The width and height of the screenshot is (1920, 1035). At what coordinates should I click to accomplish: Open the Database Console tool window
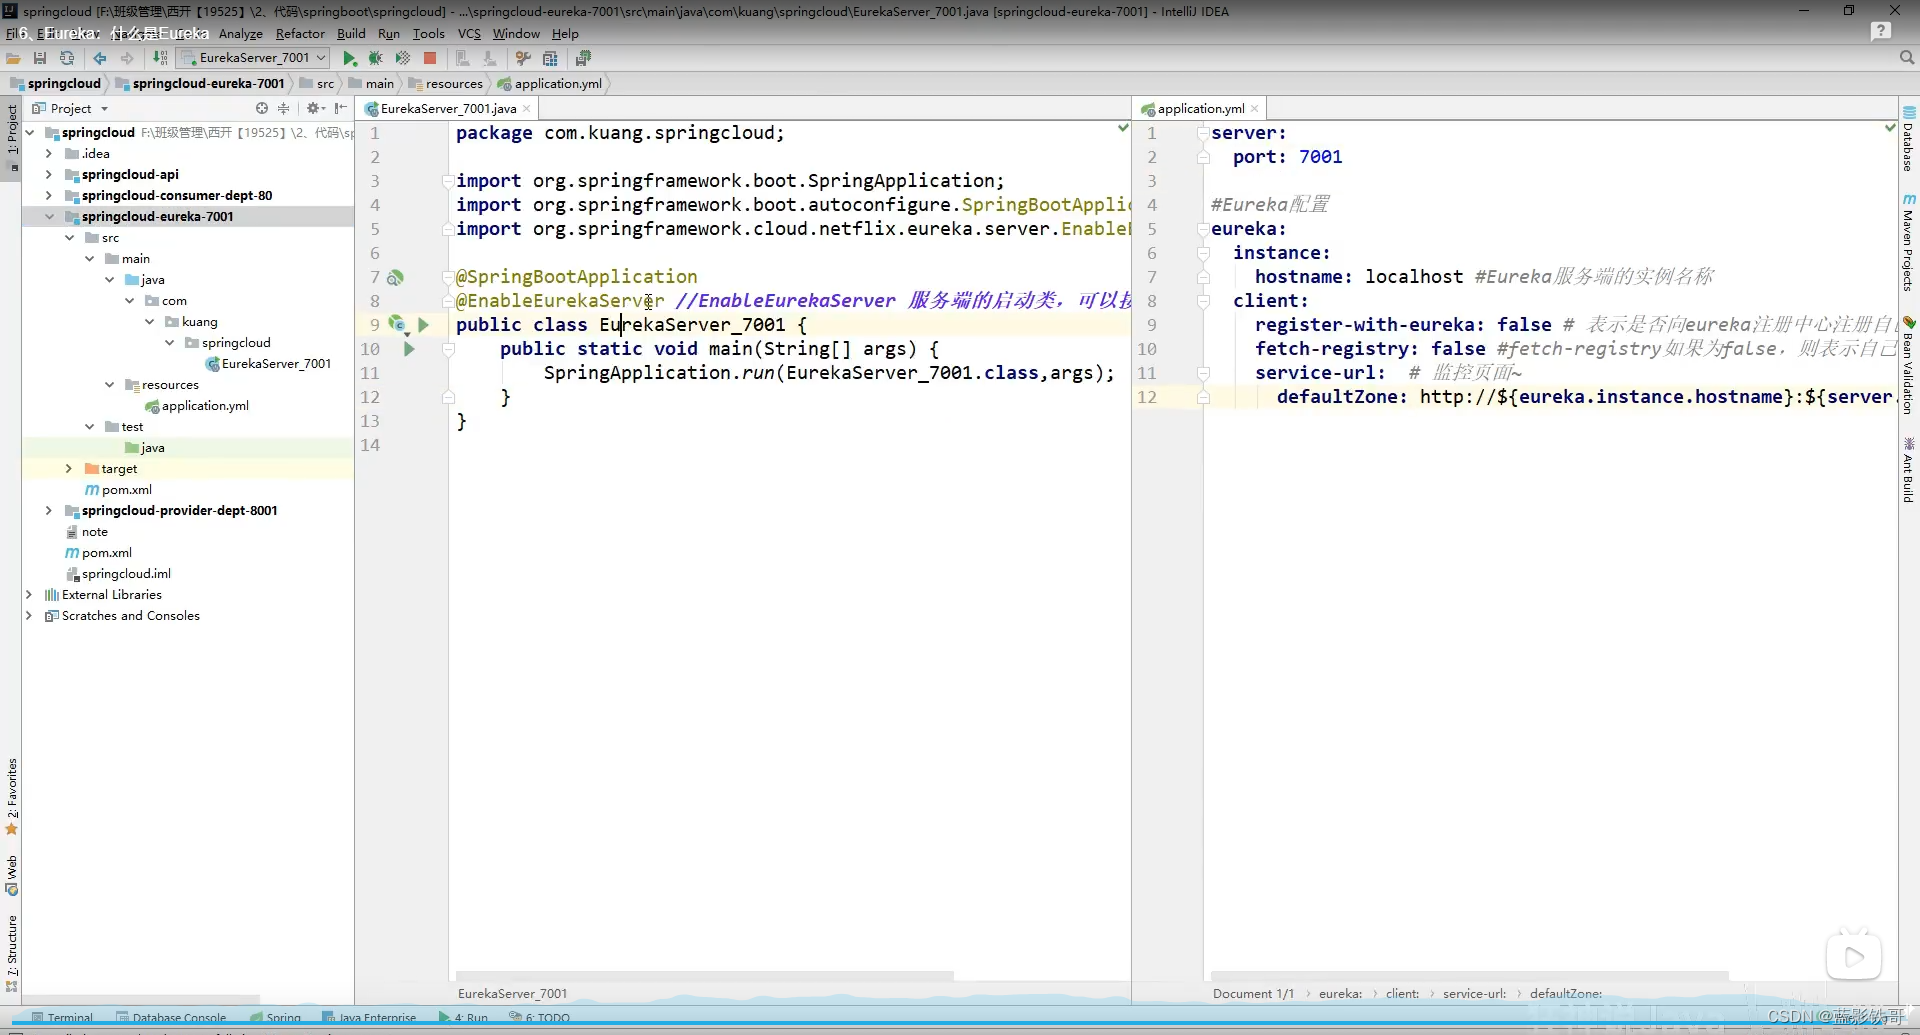pyautogui.click(x=171, y=1018)
